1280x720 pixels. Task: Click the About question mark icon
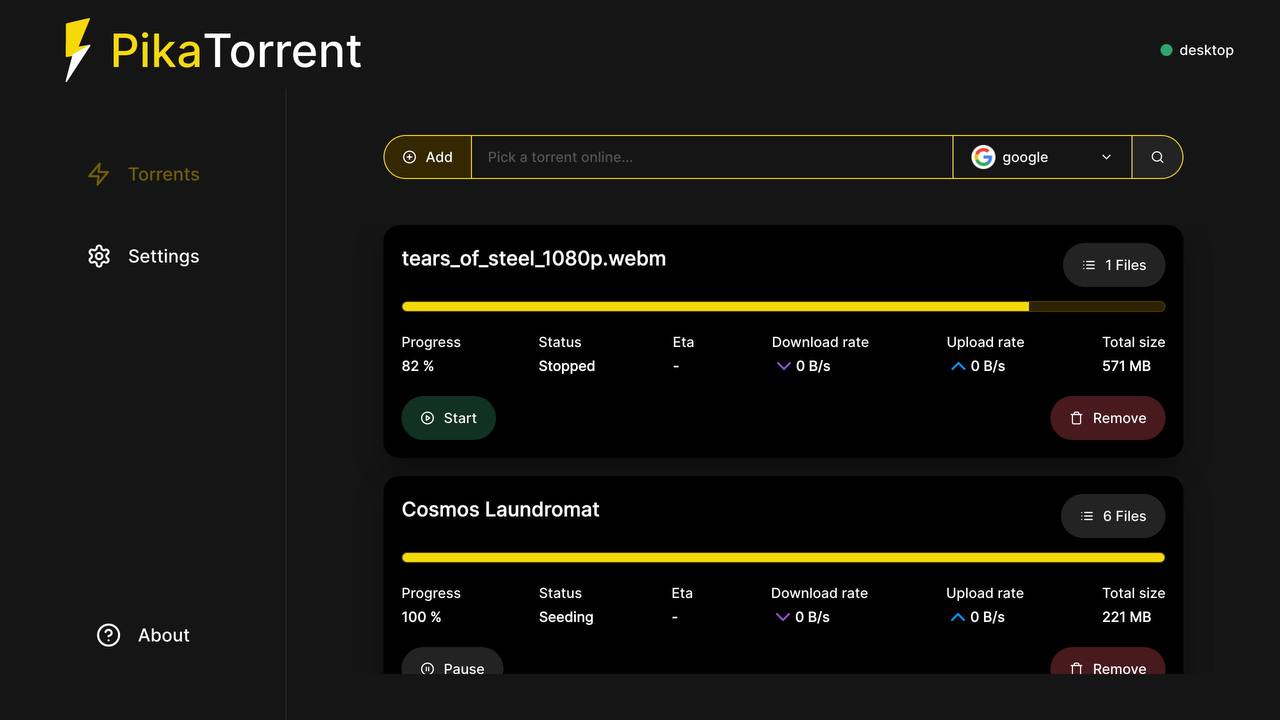(108, 635)
